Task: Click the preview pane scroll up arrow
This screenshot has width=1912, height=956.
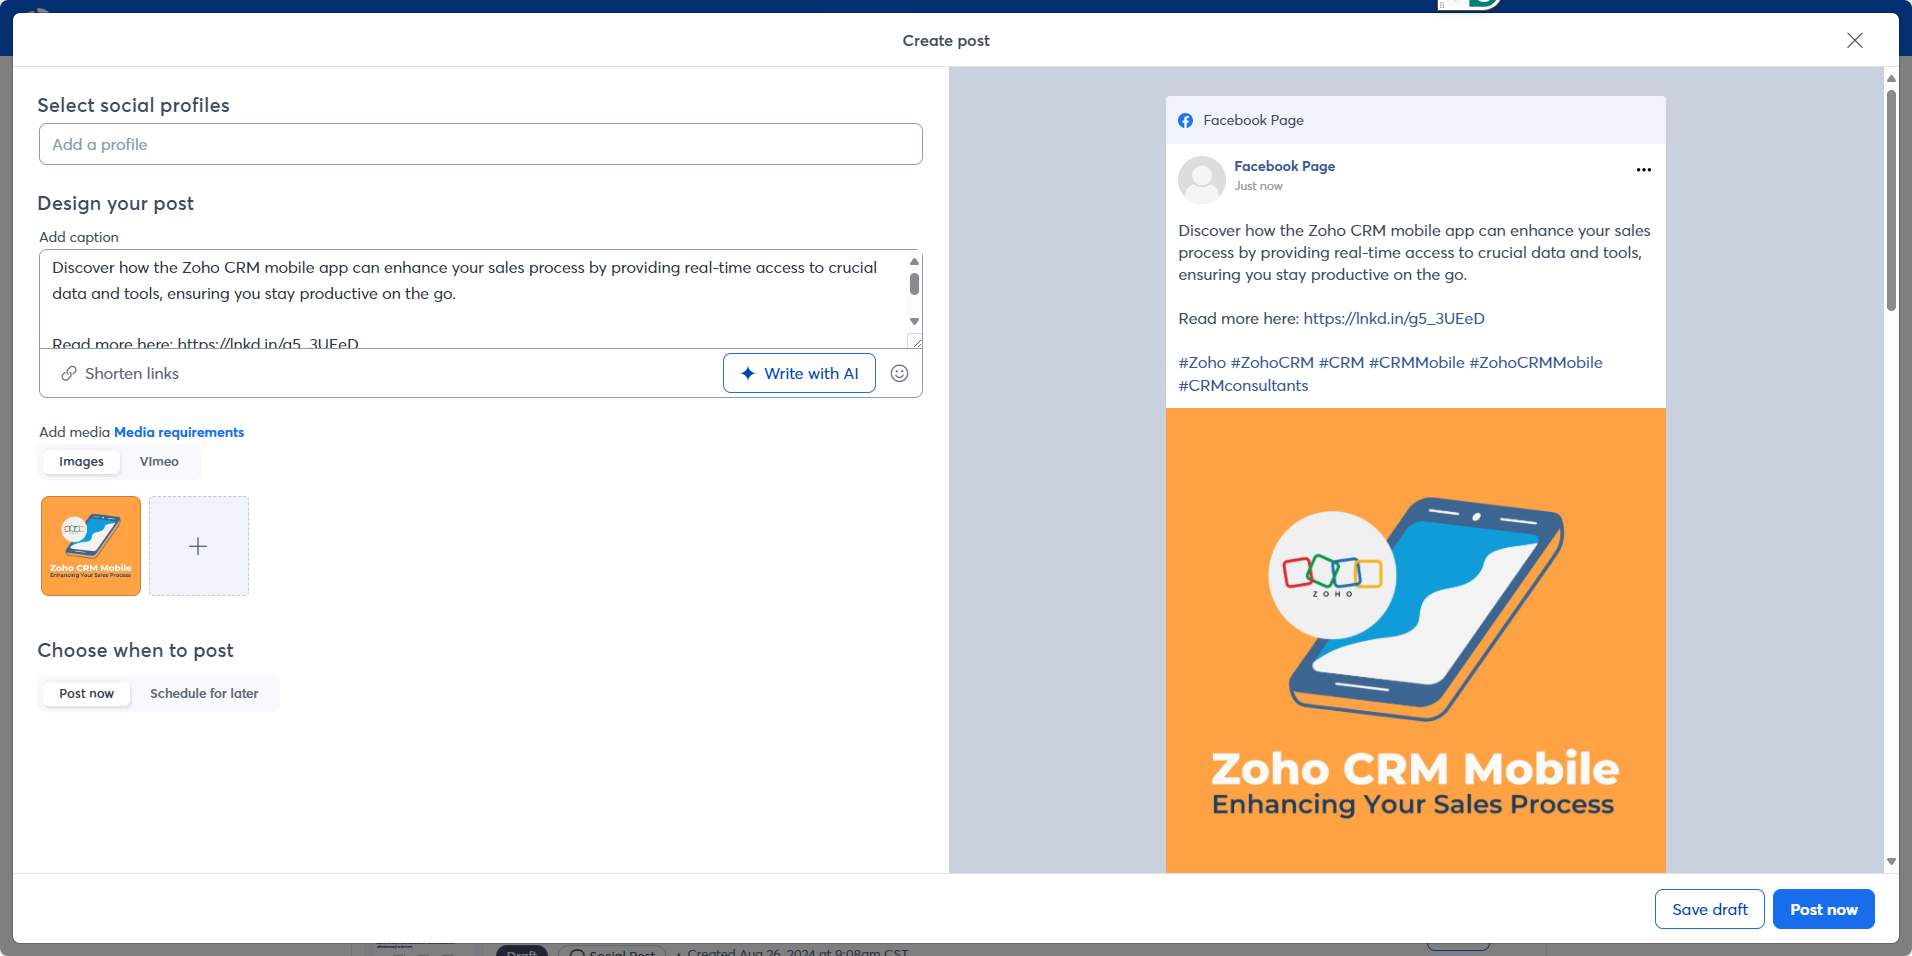Action: point(1891,78)
